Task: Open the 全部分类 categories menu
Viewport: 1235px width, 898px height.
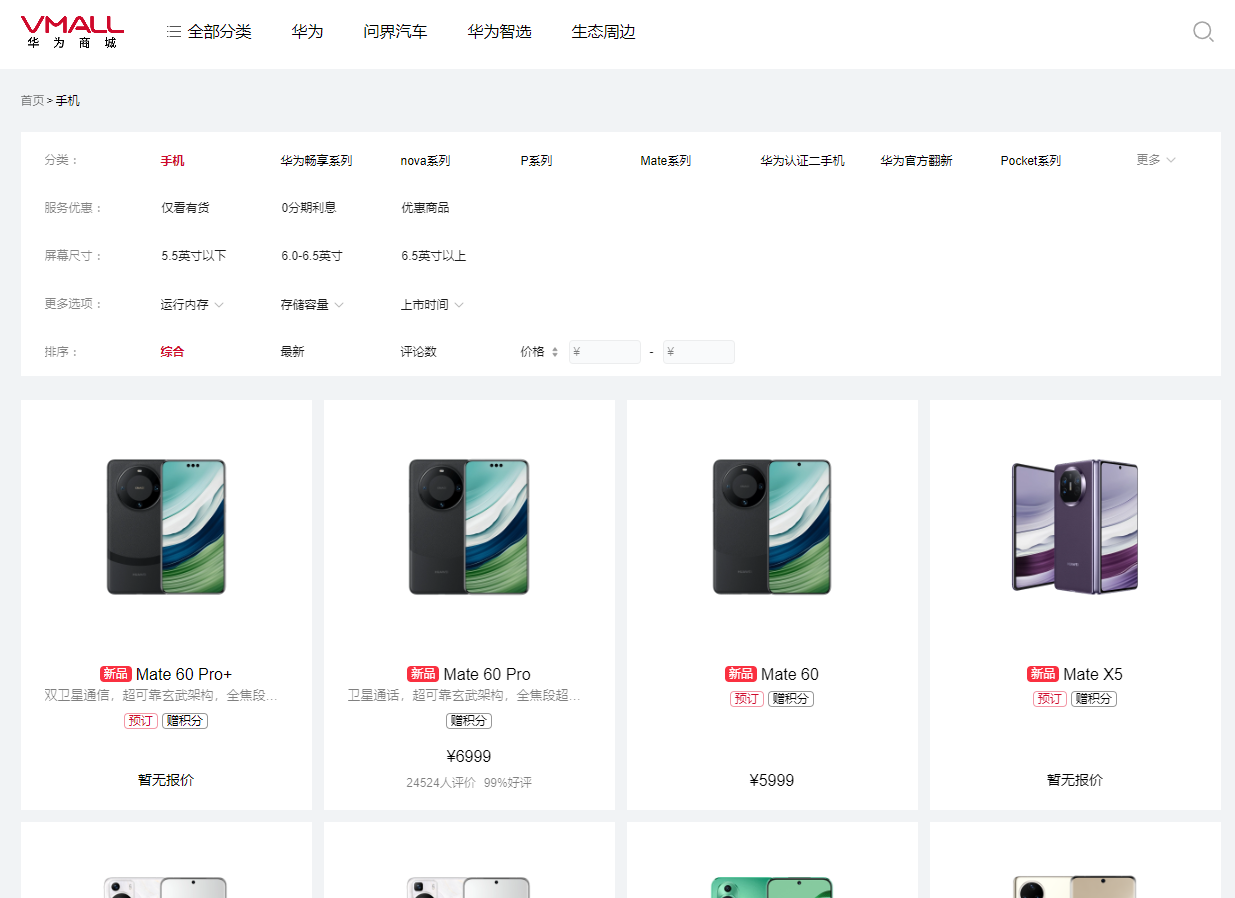Action: click(x=209, y=32)
